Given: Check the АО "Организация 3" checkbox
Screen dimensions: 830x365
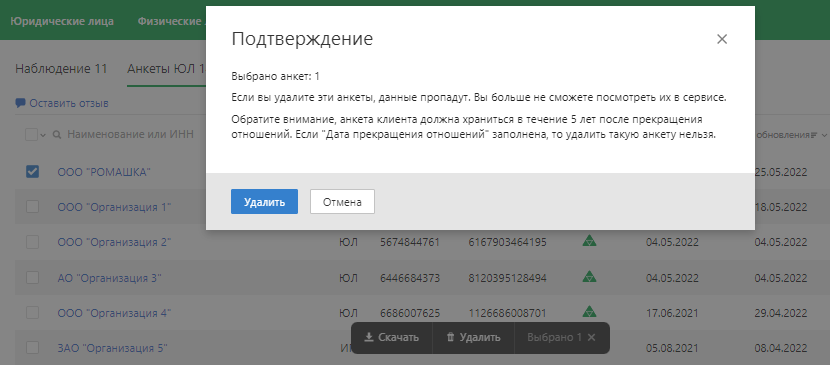Looking at the screenshot, I should coord(32,277).
